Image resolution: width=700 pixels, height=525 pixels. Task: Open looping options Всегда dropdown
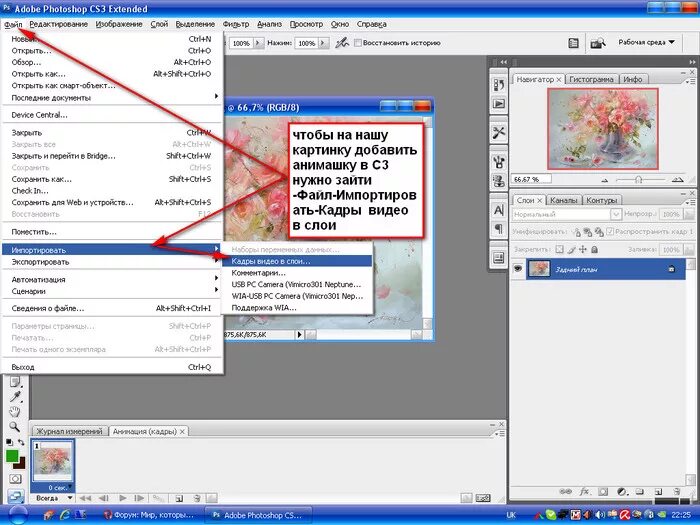point(54,498)
